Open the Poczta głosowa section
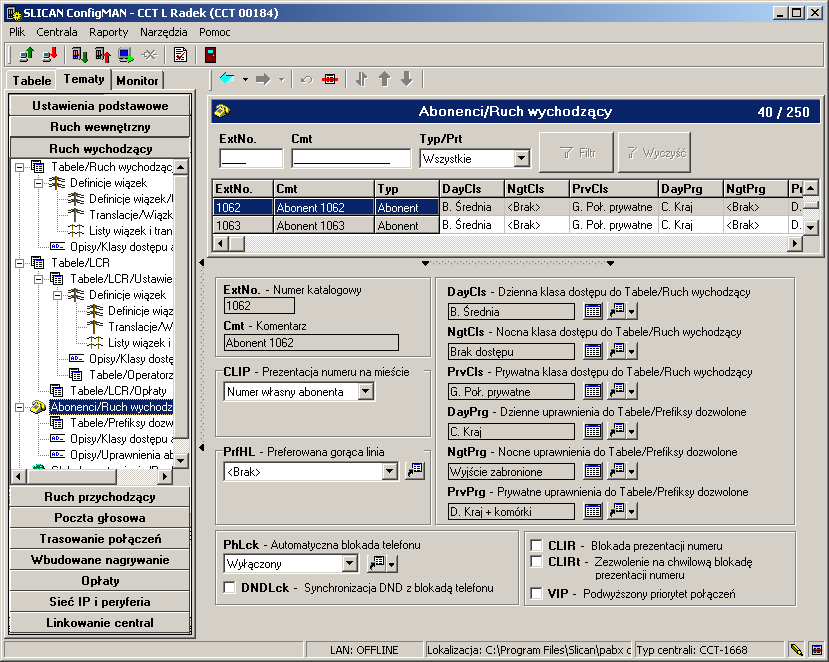The image size is (829, 662). click(x=100, y=518)
